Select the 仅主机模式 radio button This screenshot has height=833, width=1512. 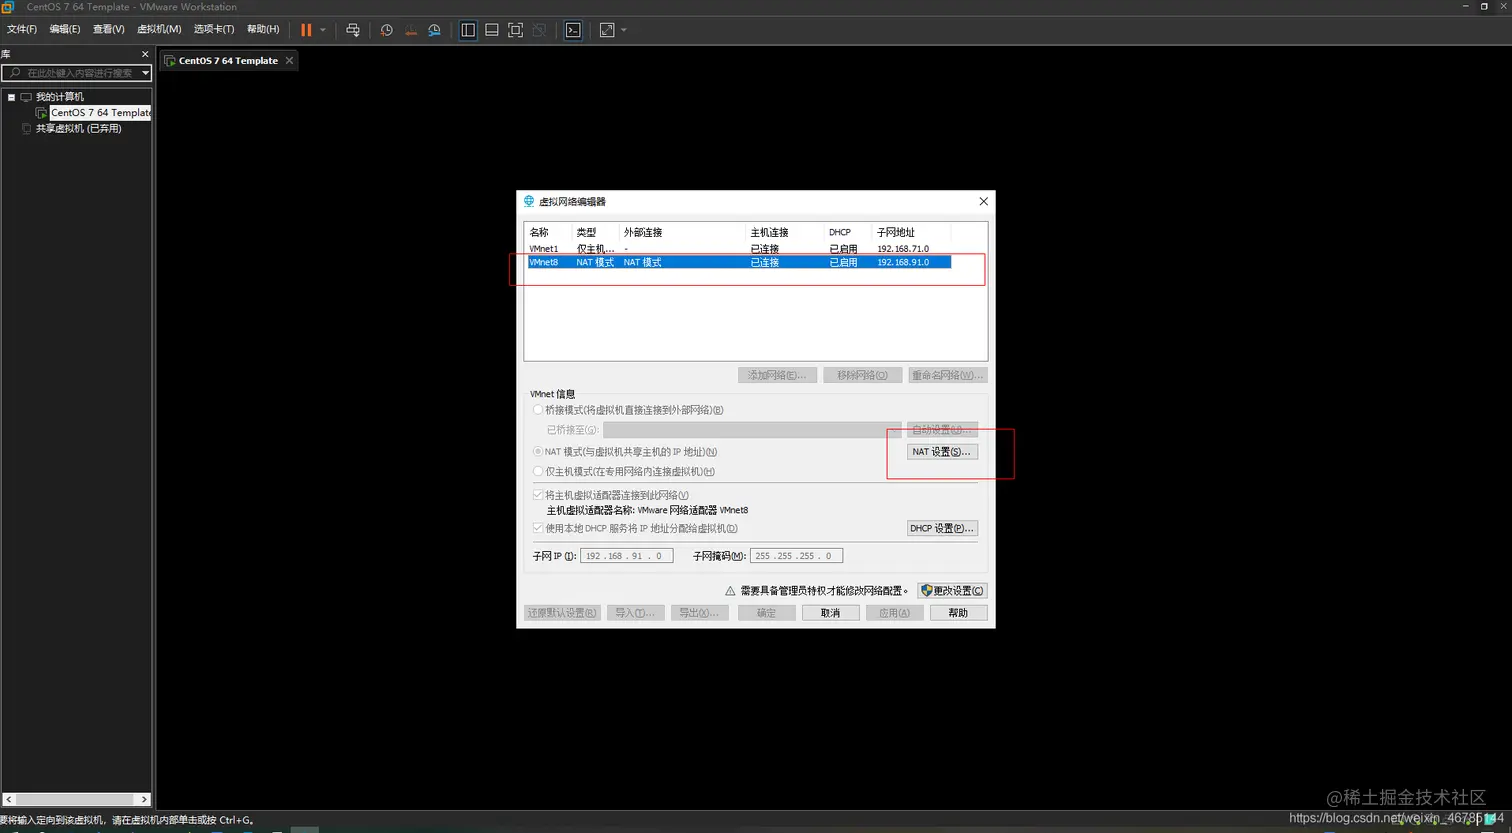click(x=539, y=471)
